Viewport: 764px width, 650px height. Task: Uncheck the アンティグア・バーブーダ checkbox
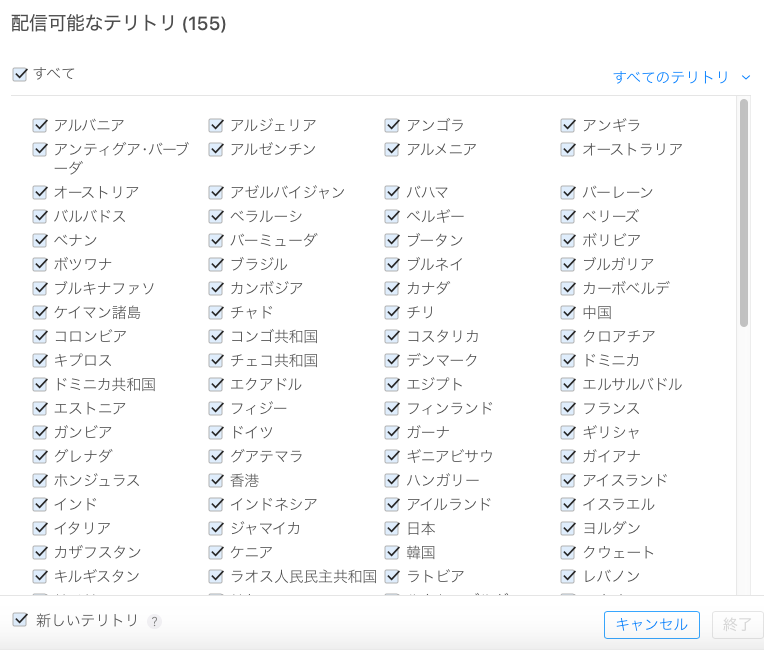40,149
